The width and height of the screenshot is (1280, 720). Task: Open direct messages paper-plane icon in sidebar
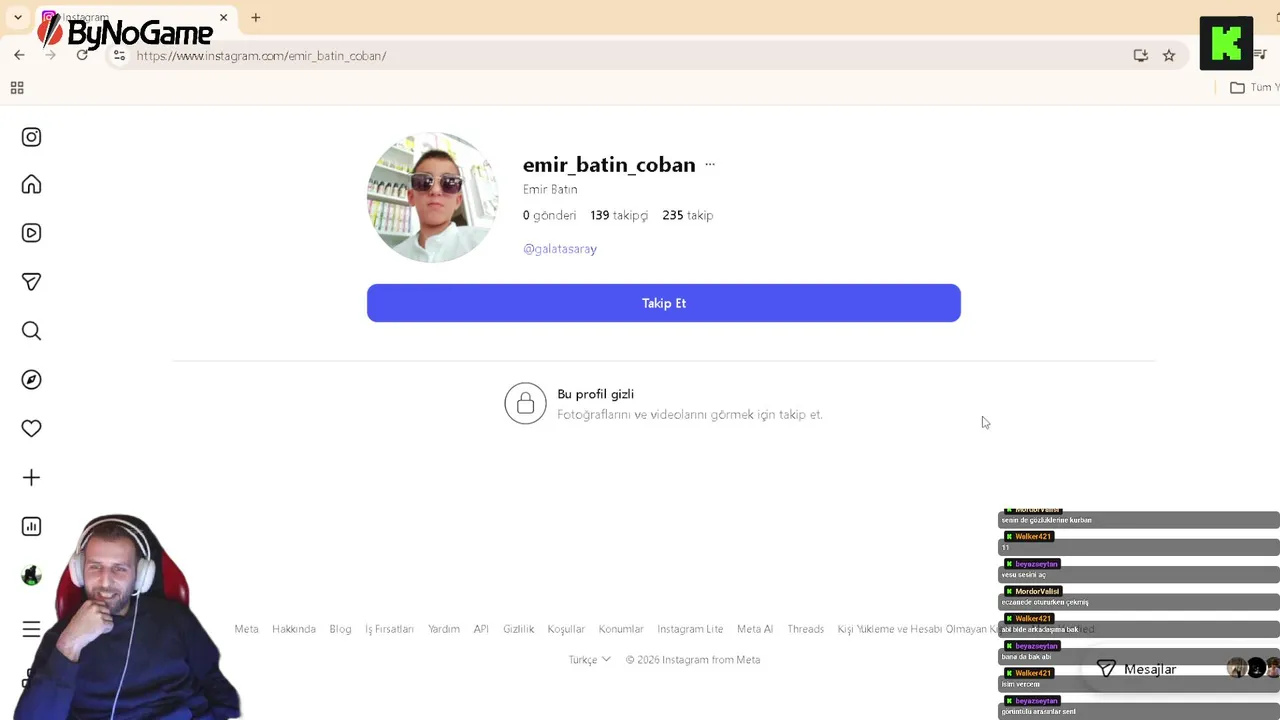[x=31, y=282]
